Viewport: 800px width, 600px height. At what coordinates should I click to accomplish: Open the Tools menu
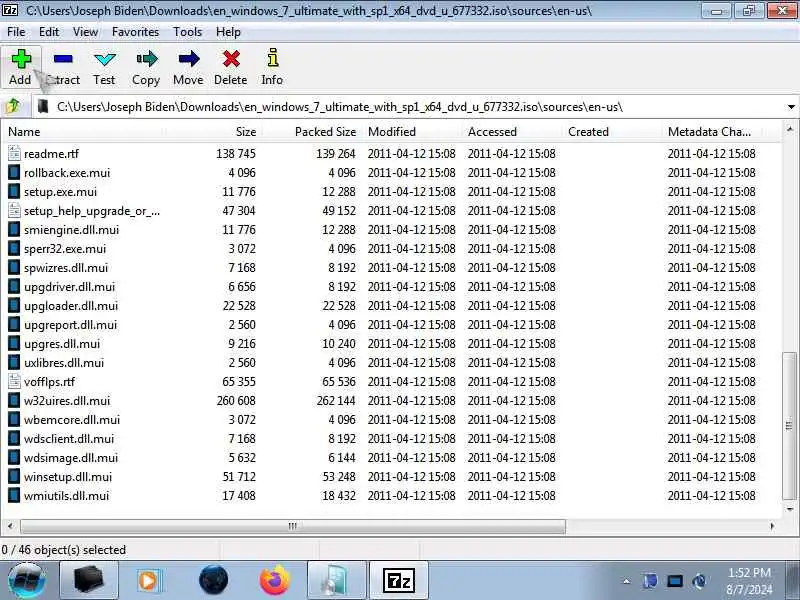tap(188, 32)
